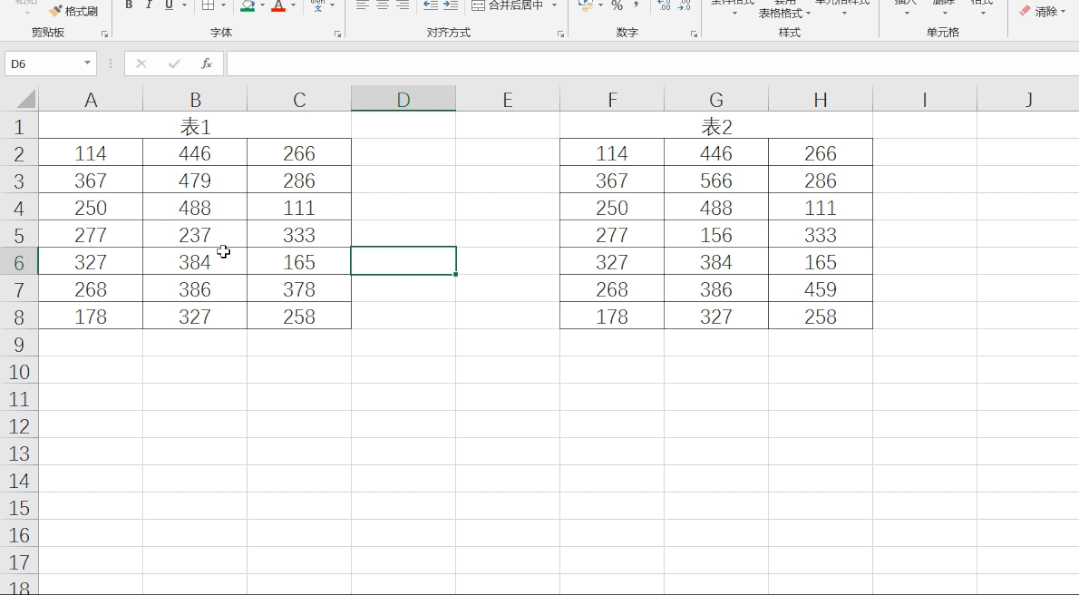Click the decrease indent icon
This screenshot has height=595, width=1079.
click(430, 5)
